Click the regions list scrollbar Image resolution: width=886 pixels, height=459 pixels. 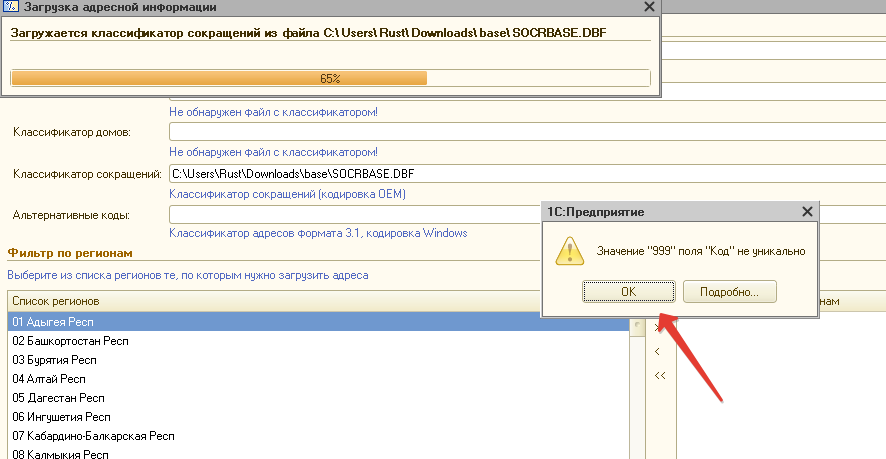coord(637,387)
